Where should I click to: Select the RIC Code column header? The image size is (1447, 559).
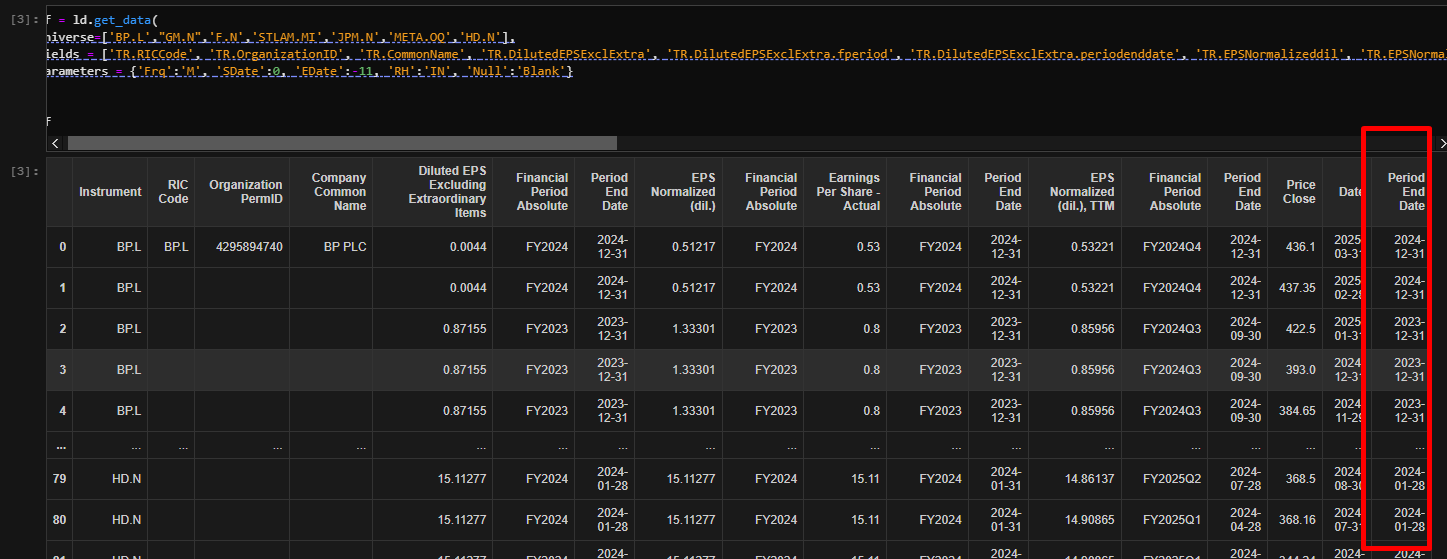click(x=173, y=192)
